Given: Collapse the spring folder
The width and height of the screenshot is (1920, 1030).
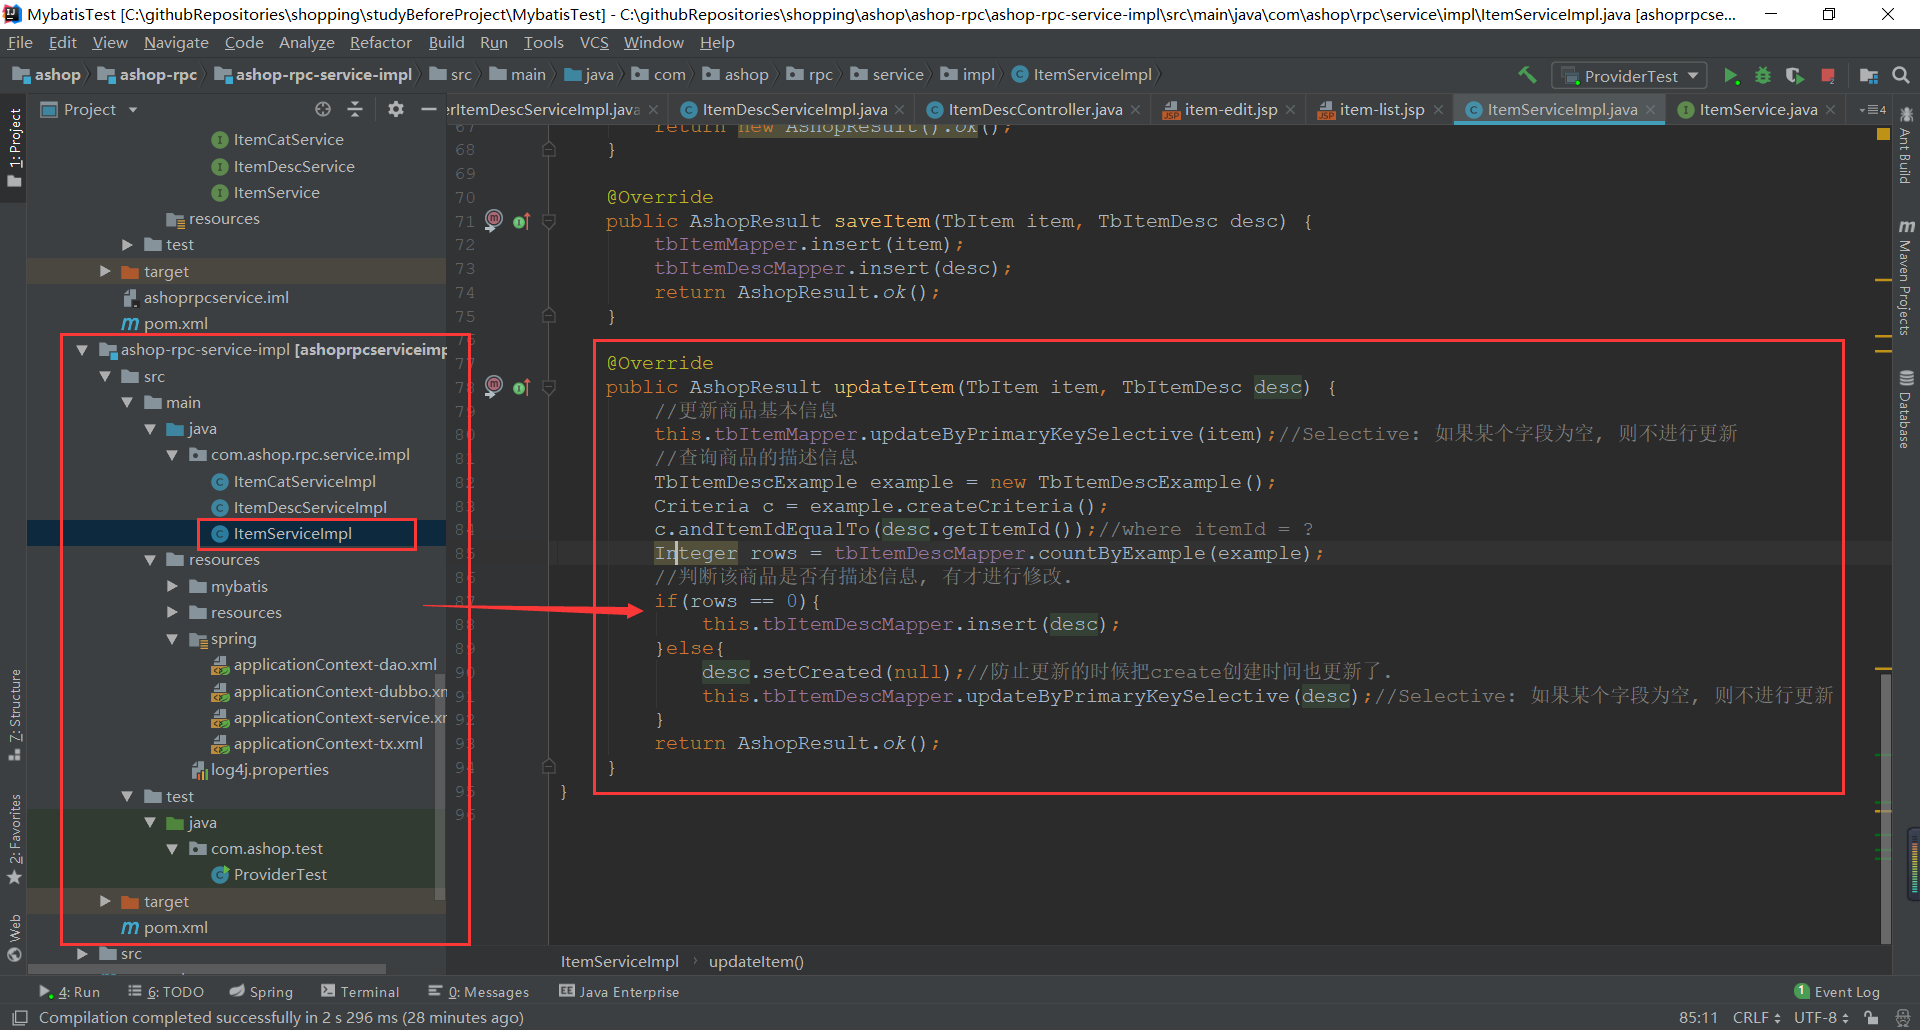Looking at the screenshot, I should click(x=172, y=639).
